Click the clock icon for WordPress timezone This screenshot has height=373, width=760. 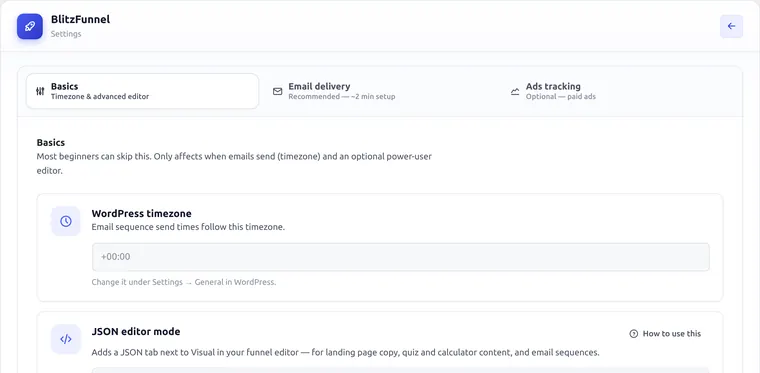tap(66, 221)
